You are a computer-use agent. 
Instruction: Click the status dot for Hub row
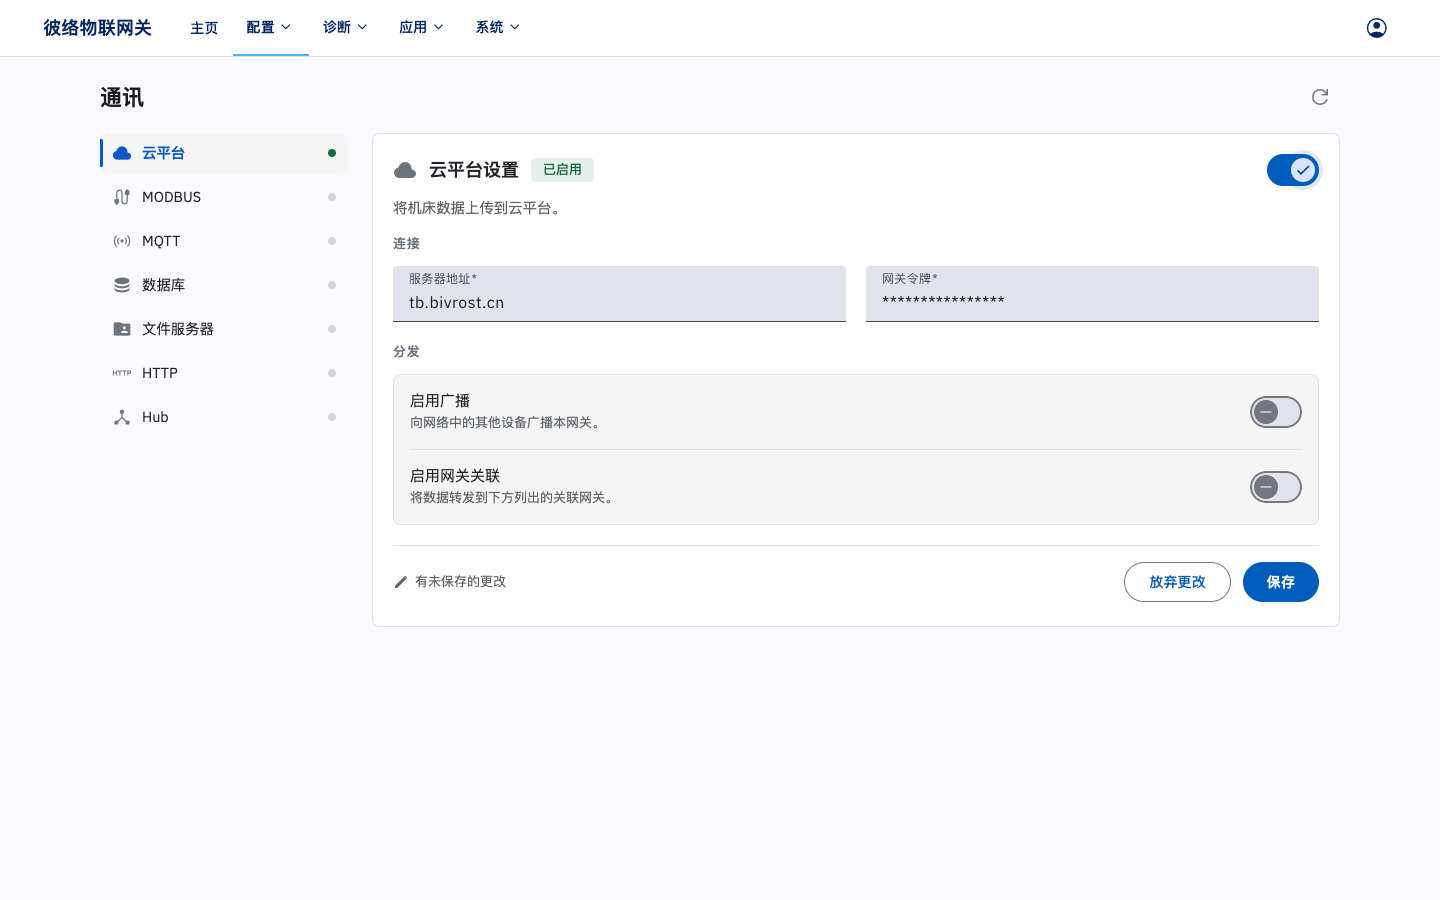coord(332,417)
